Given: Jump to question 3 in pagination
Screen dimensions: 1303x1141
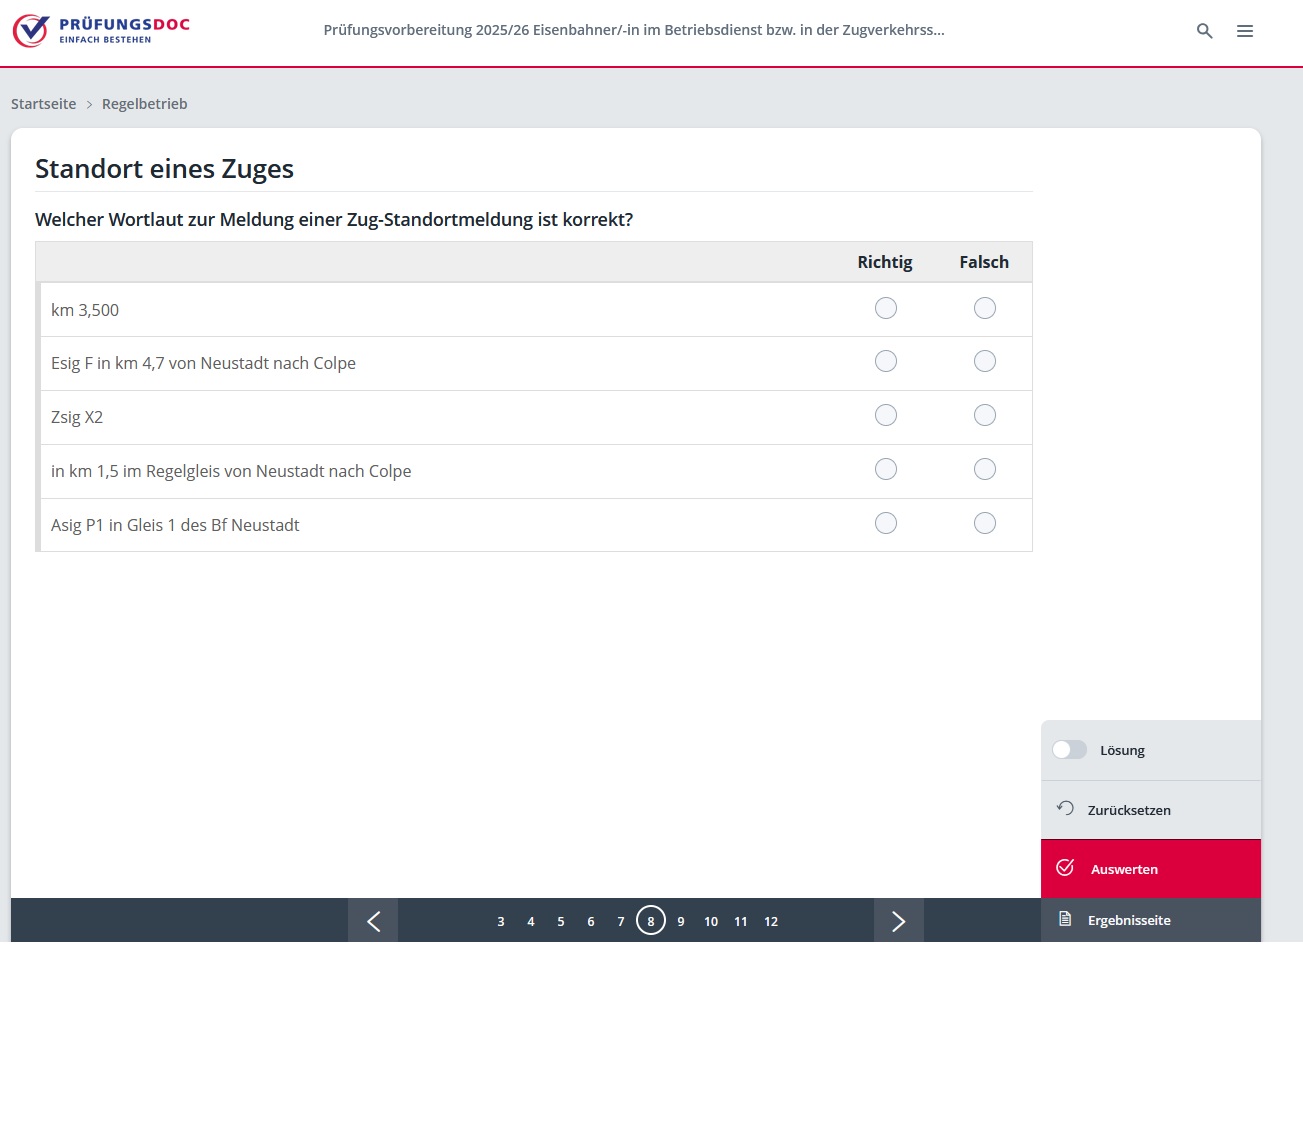Looking at the screenshot, I should (x=501, y=922).
